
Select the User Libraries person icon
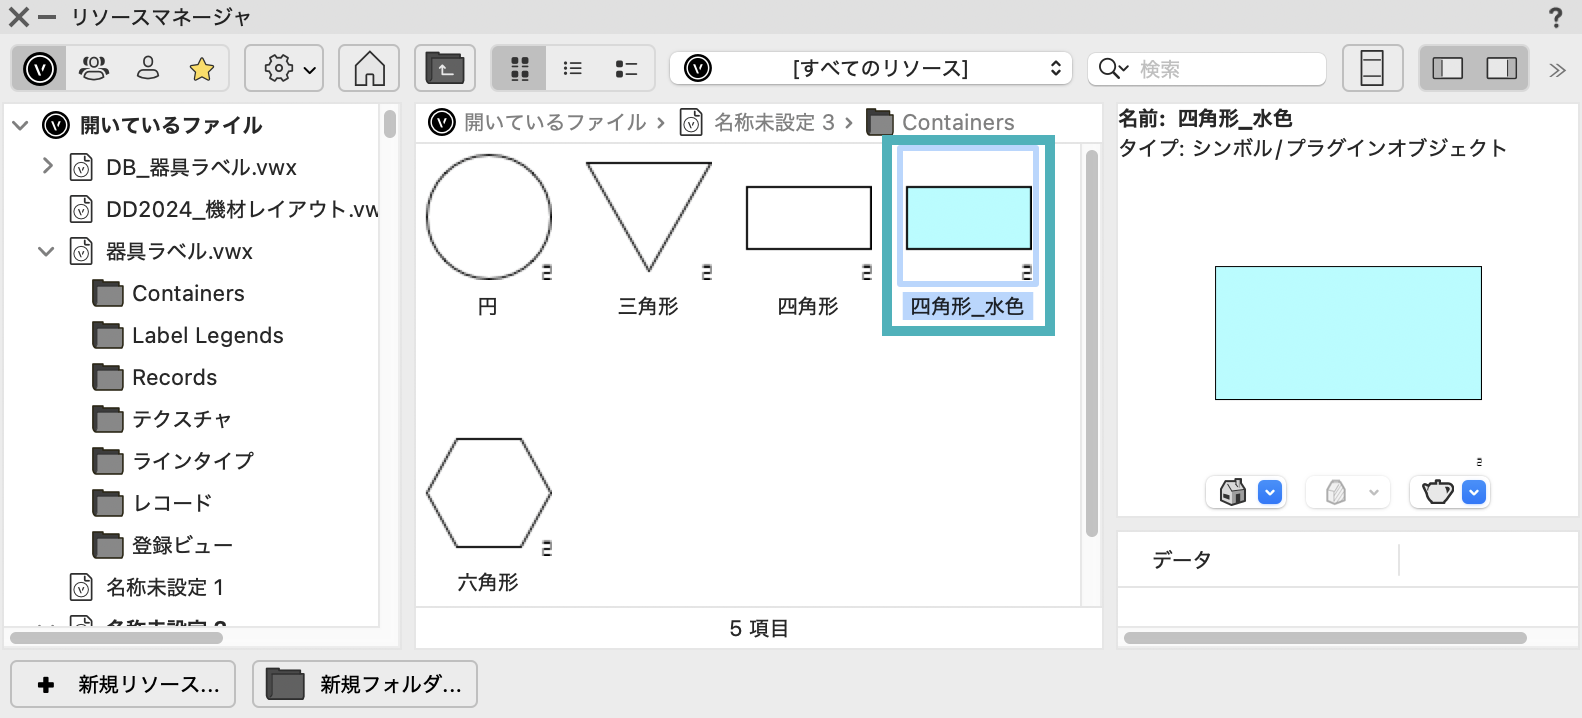(148, 69)
